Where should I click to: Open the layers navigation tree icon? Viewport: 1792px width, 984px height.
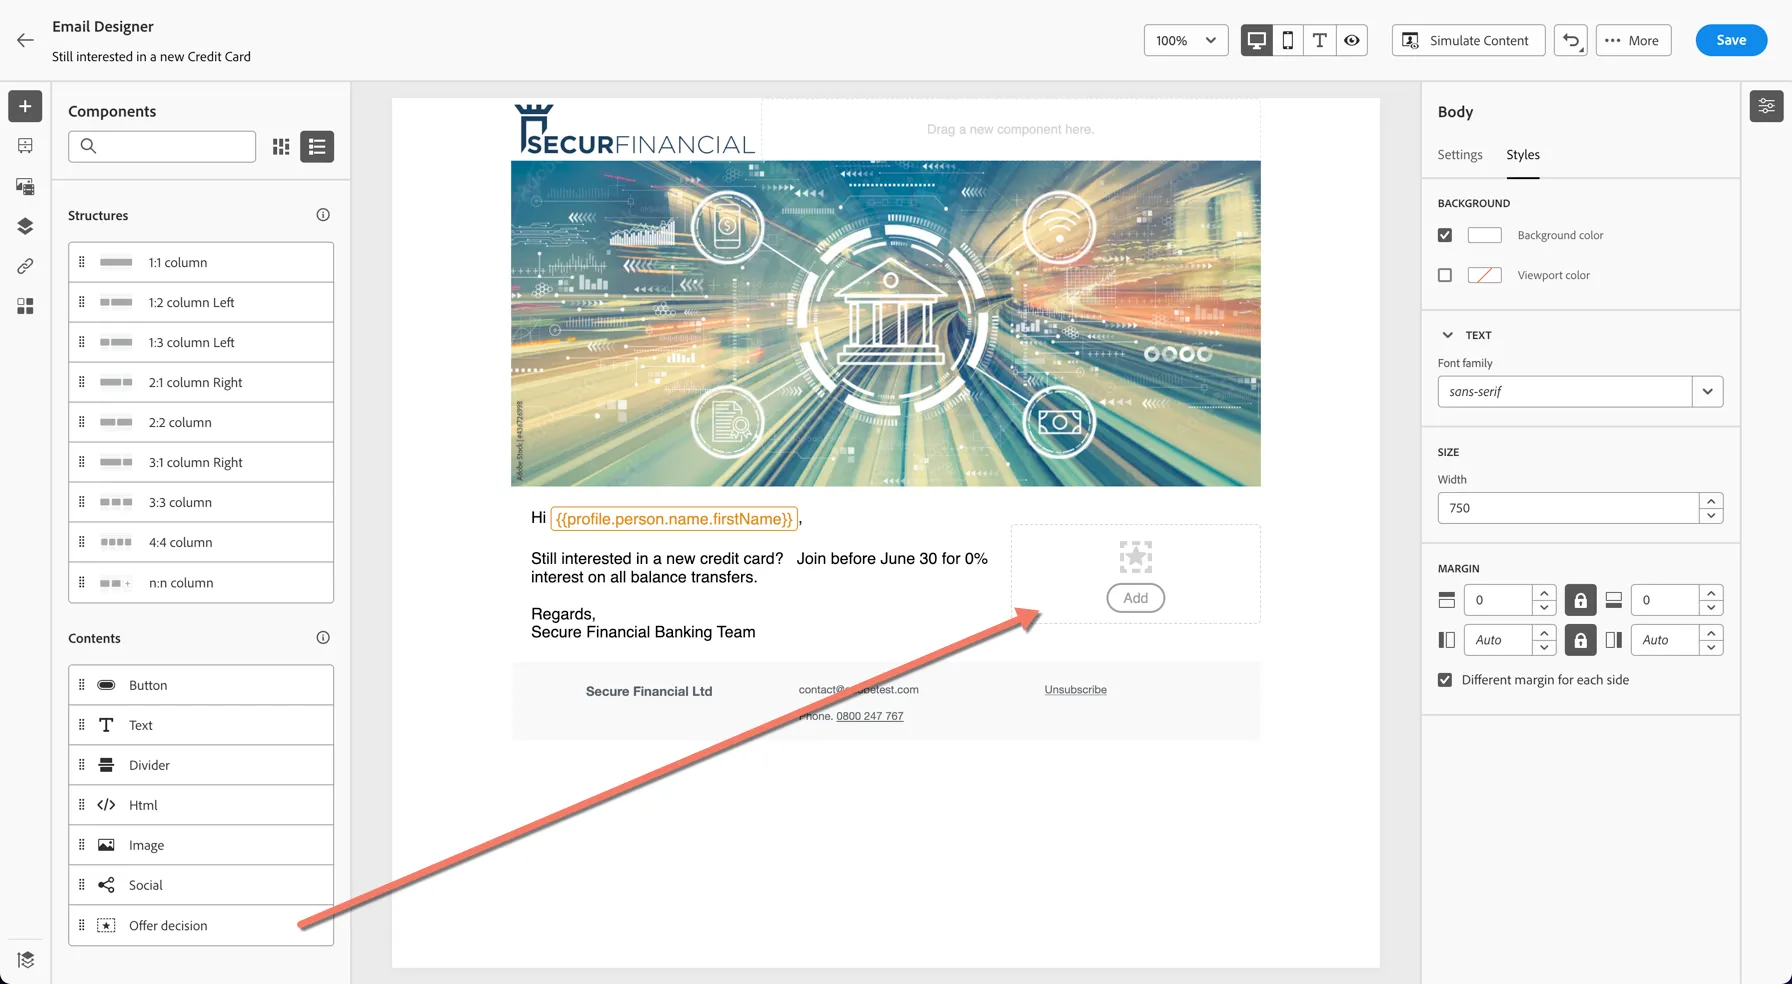point(25,226)
